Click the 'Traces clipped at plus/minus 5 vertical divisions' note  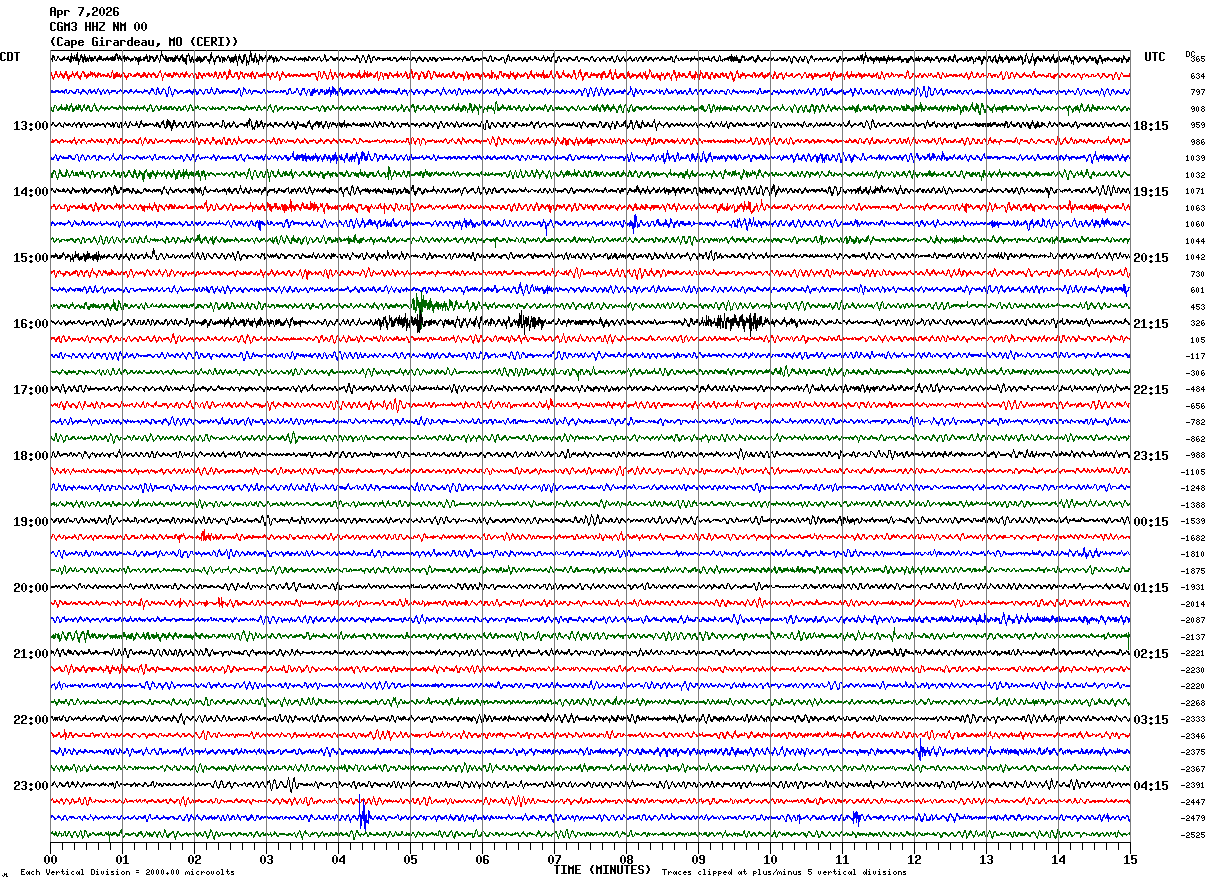click(x=784, y=872)
